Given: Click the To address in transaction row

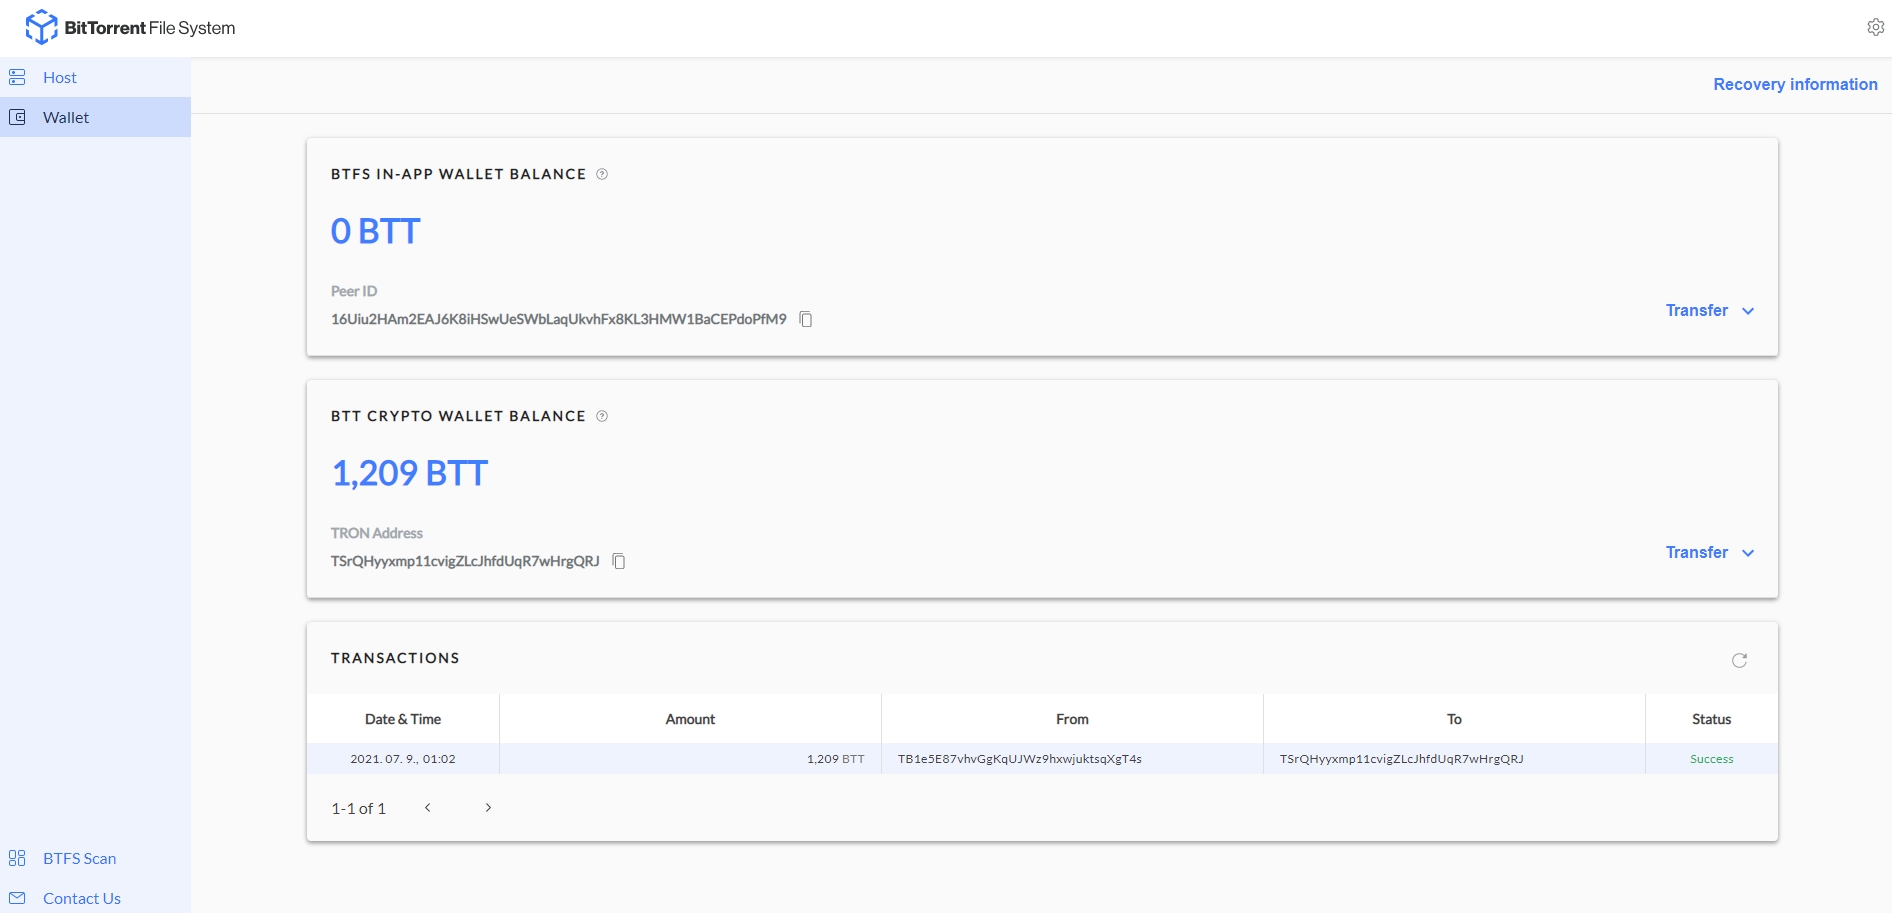Looking at the screenshot, I should click(1402, 759).
